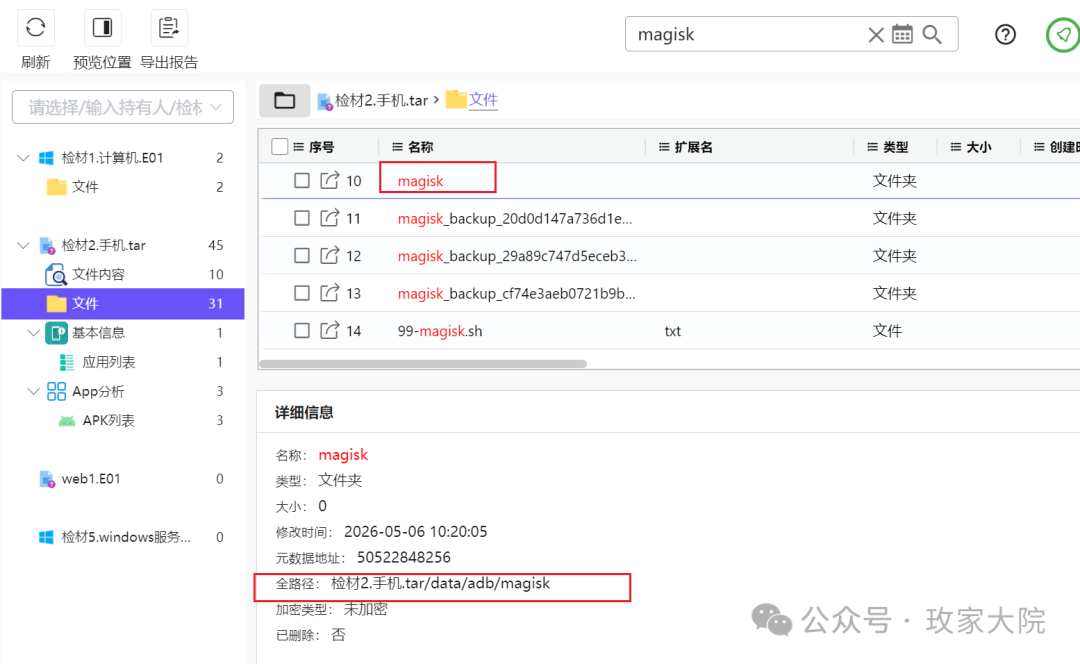Check the box for row 11
Image resolution: width=1080 pixels, height=664 pixels.
[x=302, y=218]
